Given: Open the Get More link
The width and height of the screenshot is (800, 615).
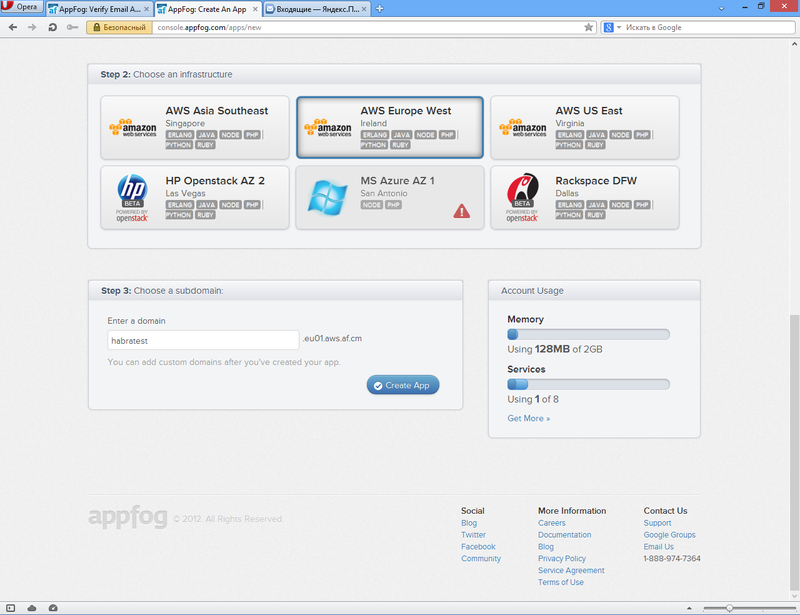Looking at the screenshot, I should (x=529, y=419).
